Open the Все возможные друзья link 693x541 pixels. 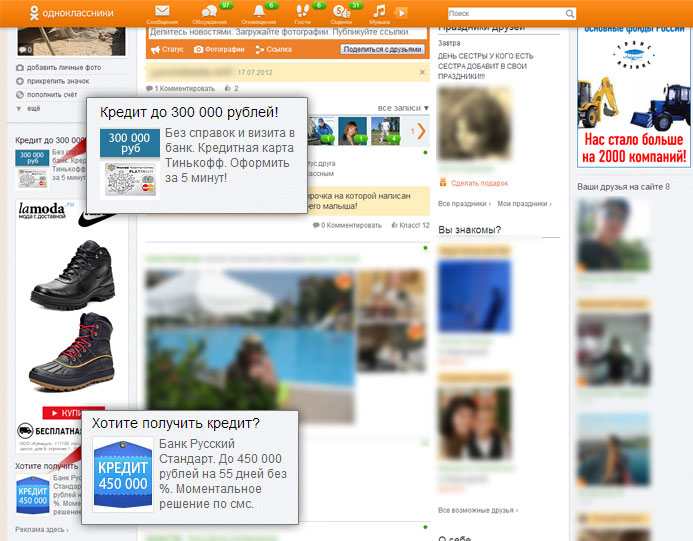[478, 510]
